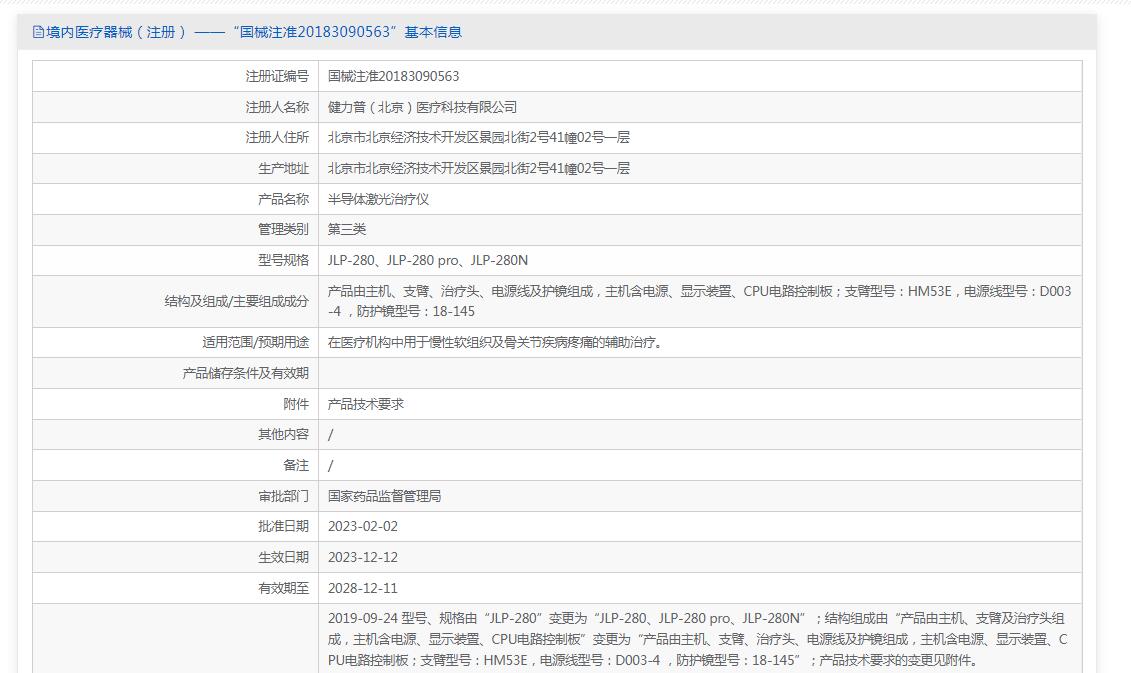Open the "产品技术要求" attachment
Image resolution: width=1131 pixels, height=673 pixels.
click(x=366, y=404)
